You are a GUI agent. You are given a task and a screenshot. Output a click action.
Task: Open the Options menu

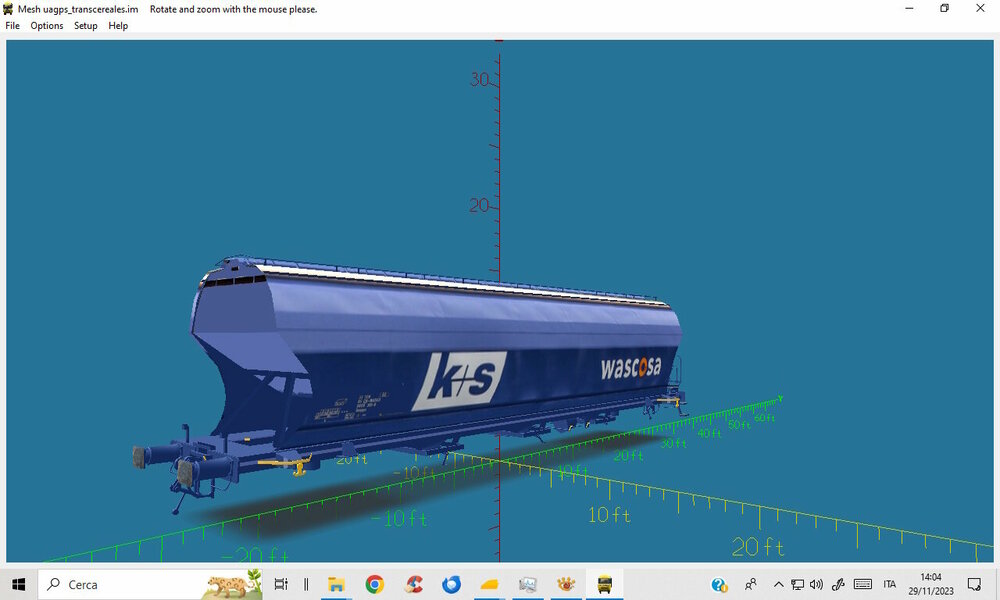tap(47, 26)
